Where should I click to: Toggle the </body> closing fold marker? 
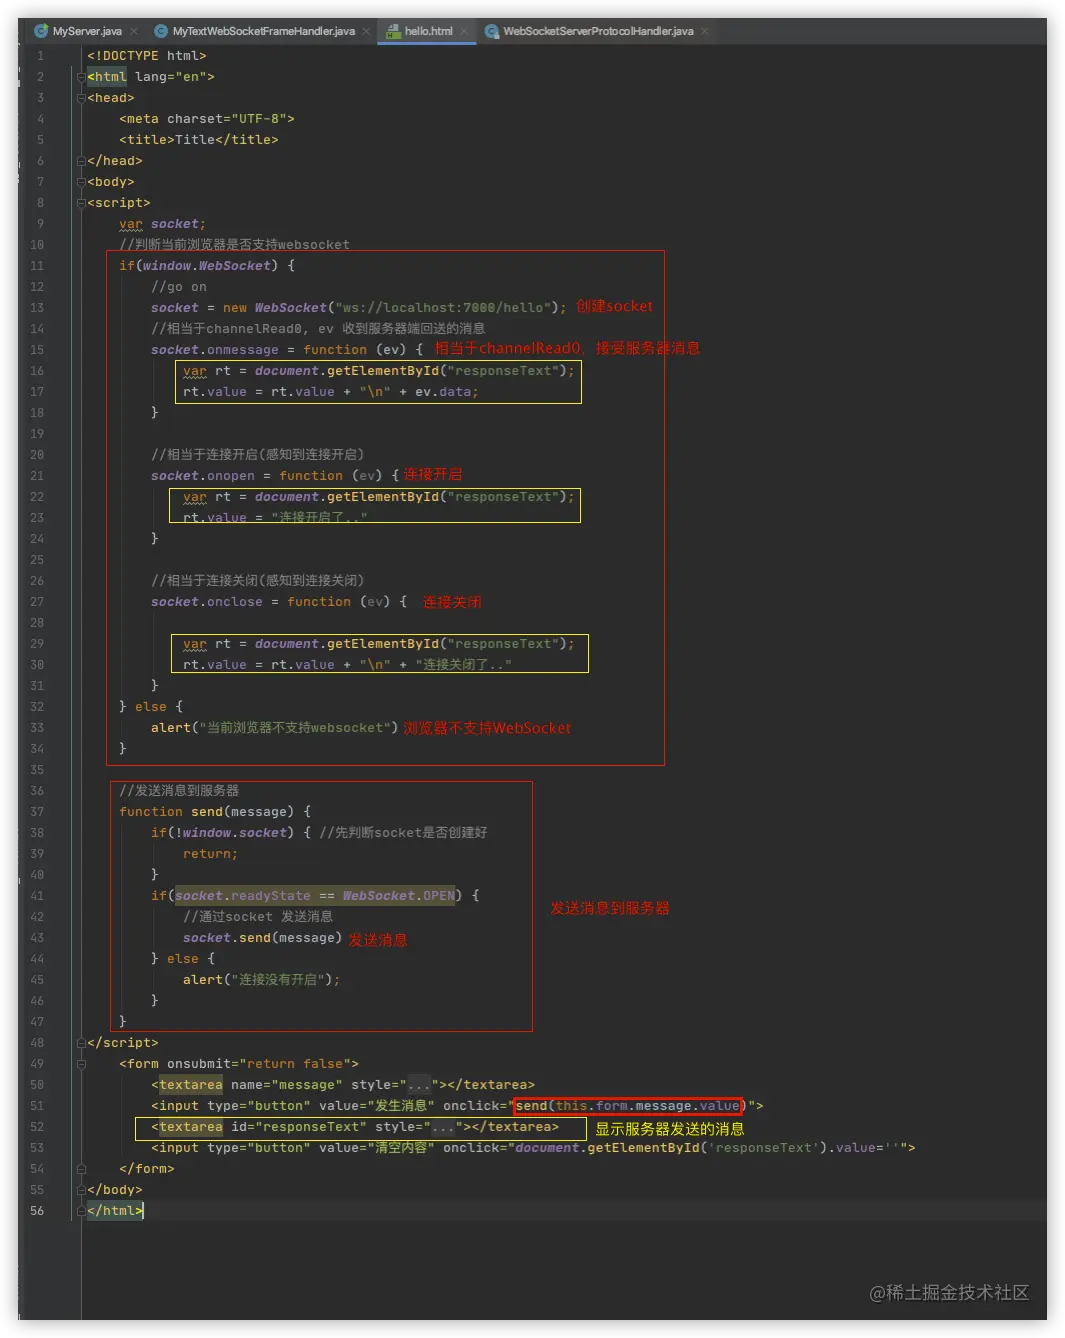[81, 1190]
